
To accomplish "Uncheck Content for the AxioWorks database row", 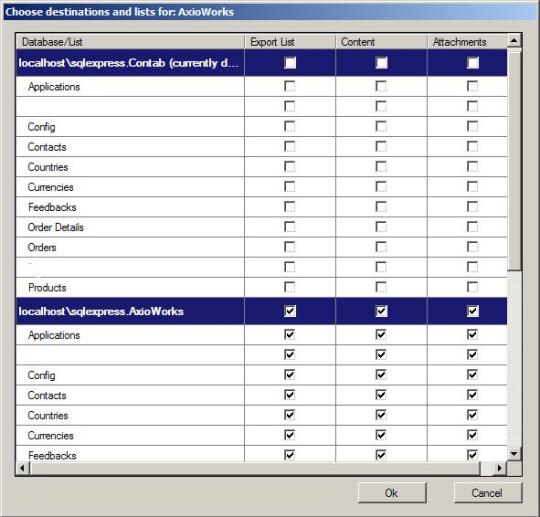I will [381, 311].
